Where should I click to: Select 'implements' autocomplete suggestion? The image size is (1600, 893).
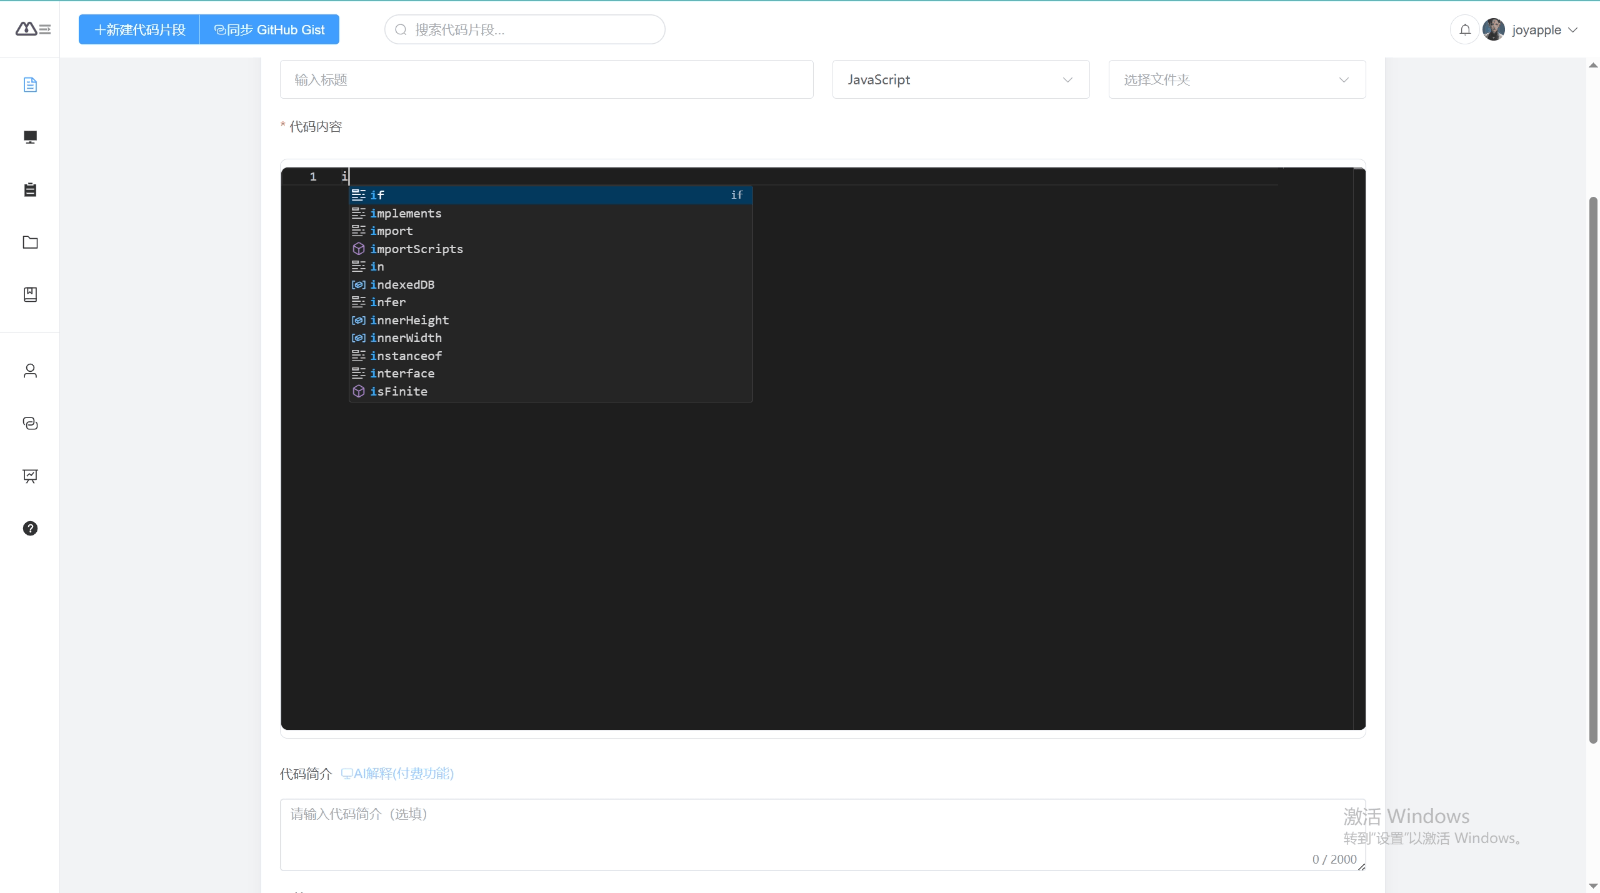pyautogui.click(x=550, y=213)
